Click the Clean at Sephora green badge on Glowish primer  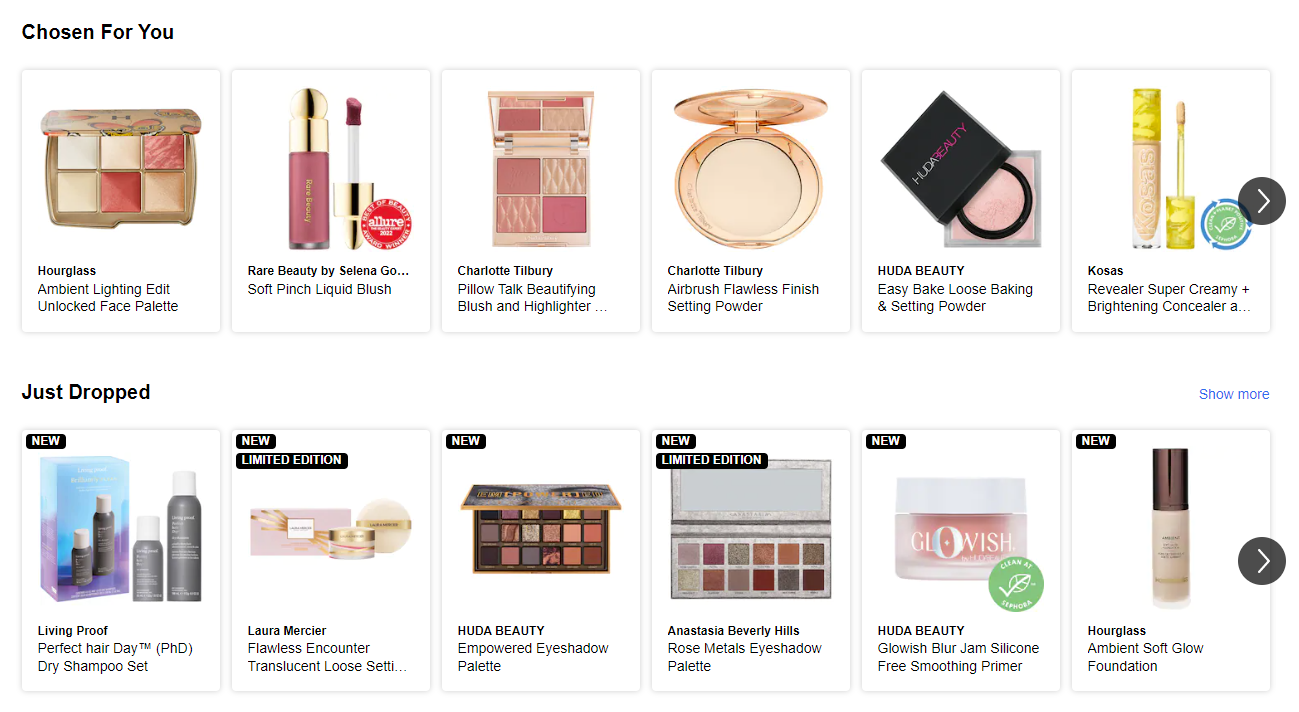tap(1016, 583)
